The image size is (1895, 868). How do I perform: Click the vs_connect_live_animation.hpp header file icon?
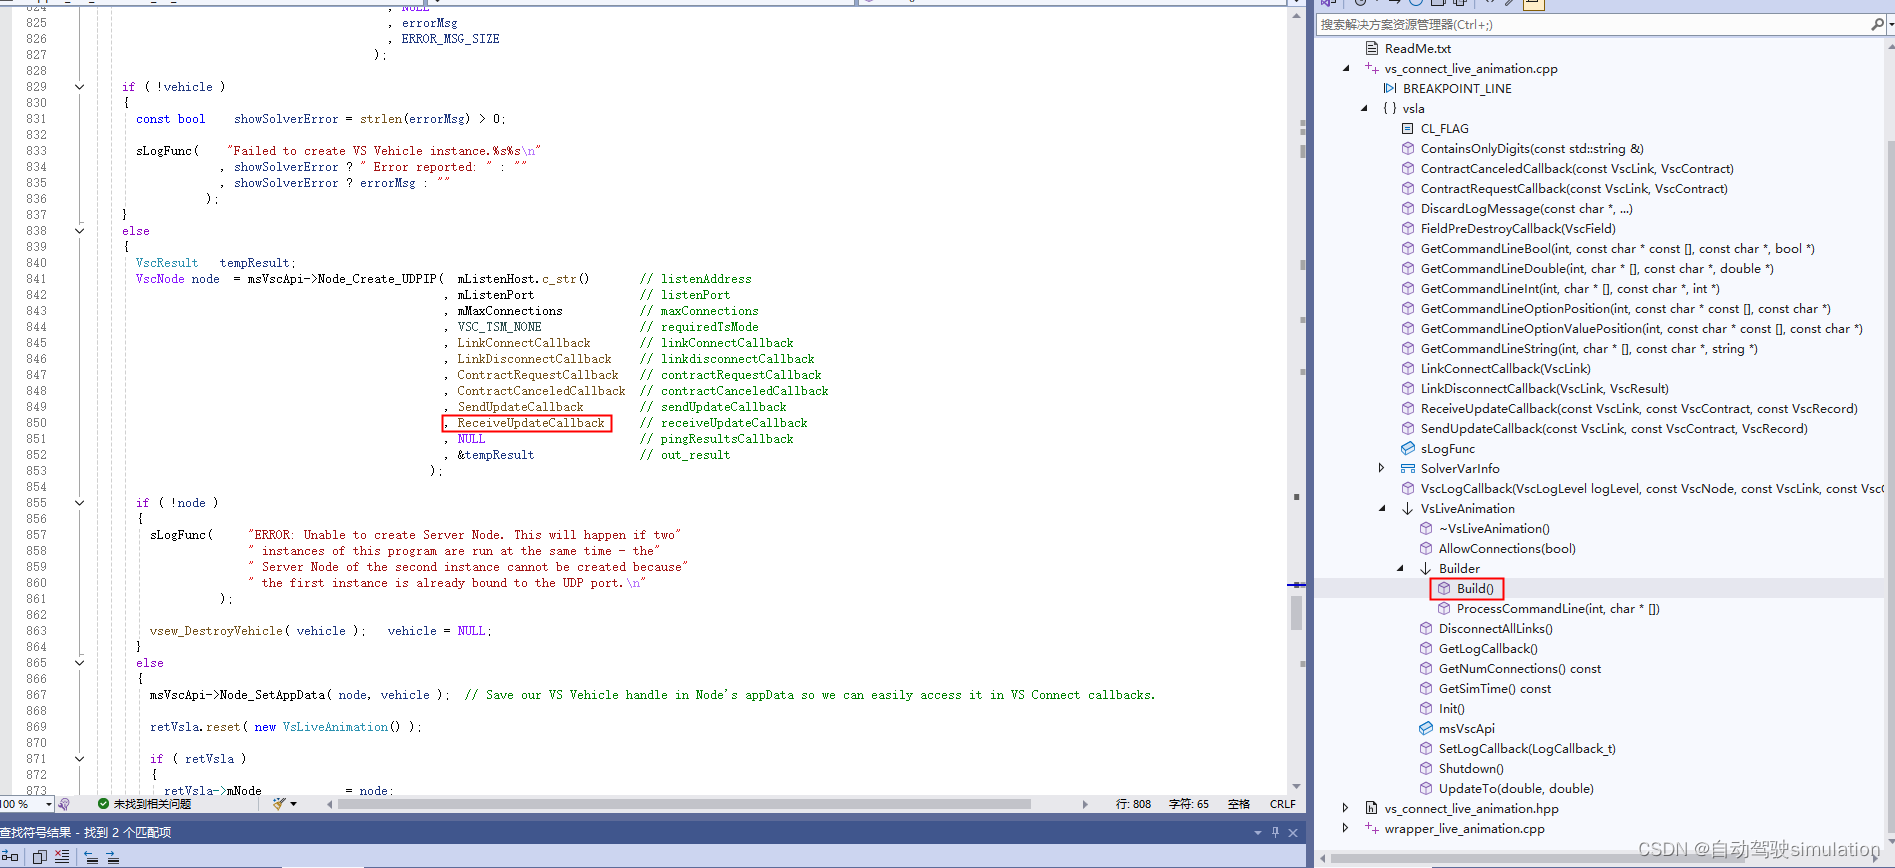pos(1372,808)
